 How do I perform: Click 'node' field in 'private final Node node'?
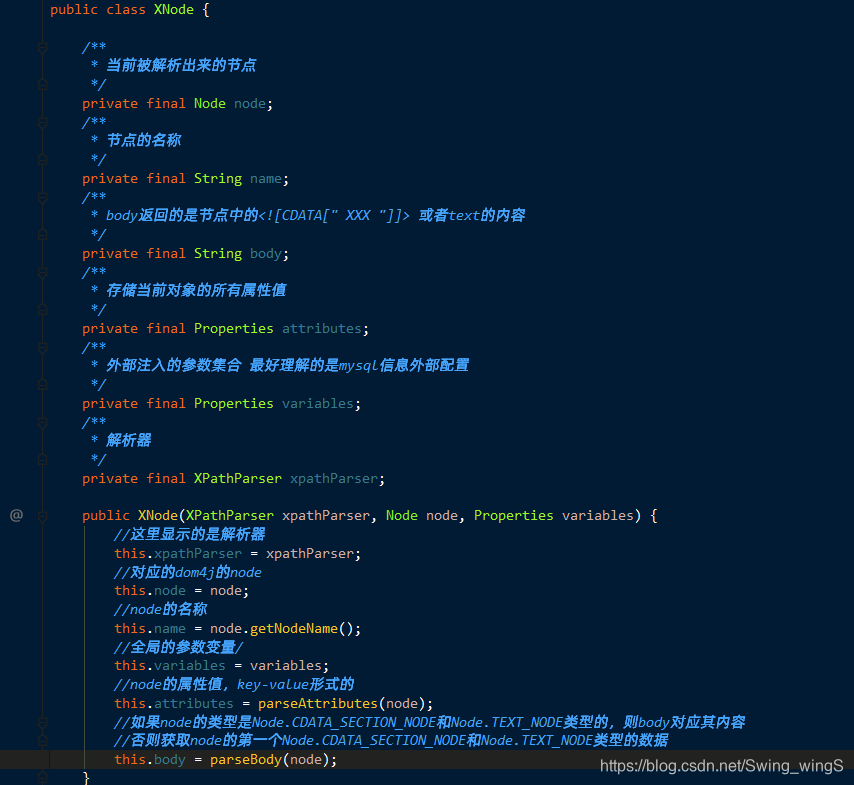[250, 104]
